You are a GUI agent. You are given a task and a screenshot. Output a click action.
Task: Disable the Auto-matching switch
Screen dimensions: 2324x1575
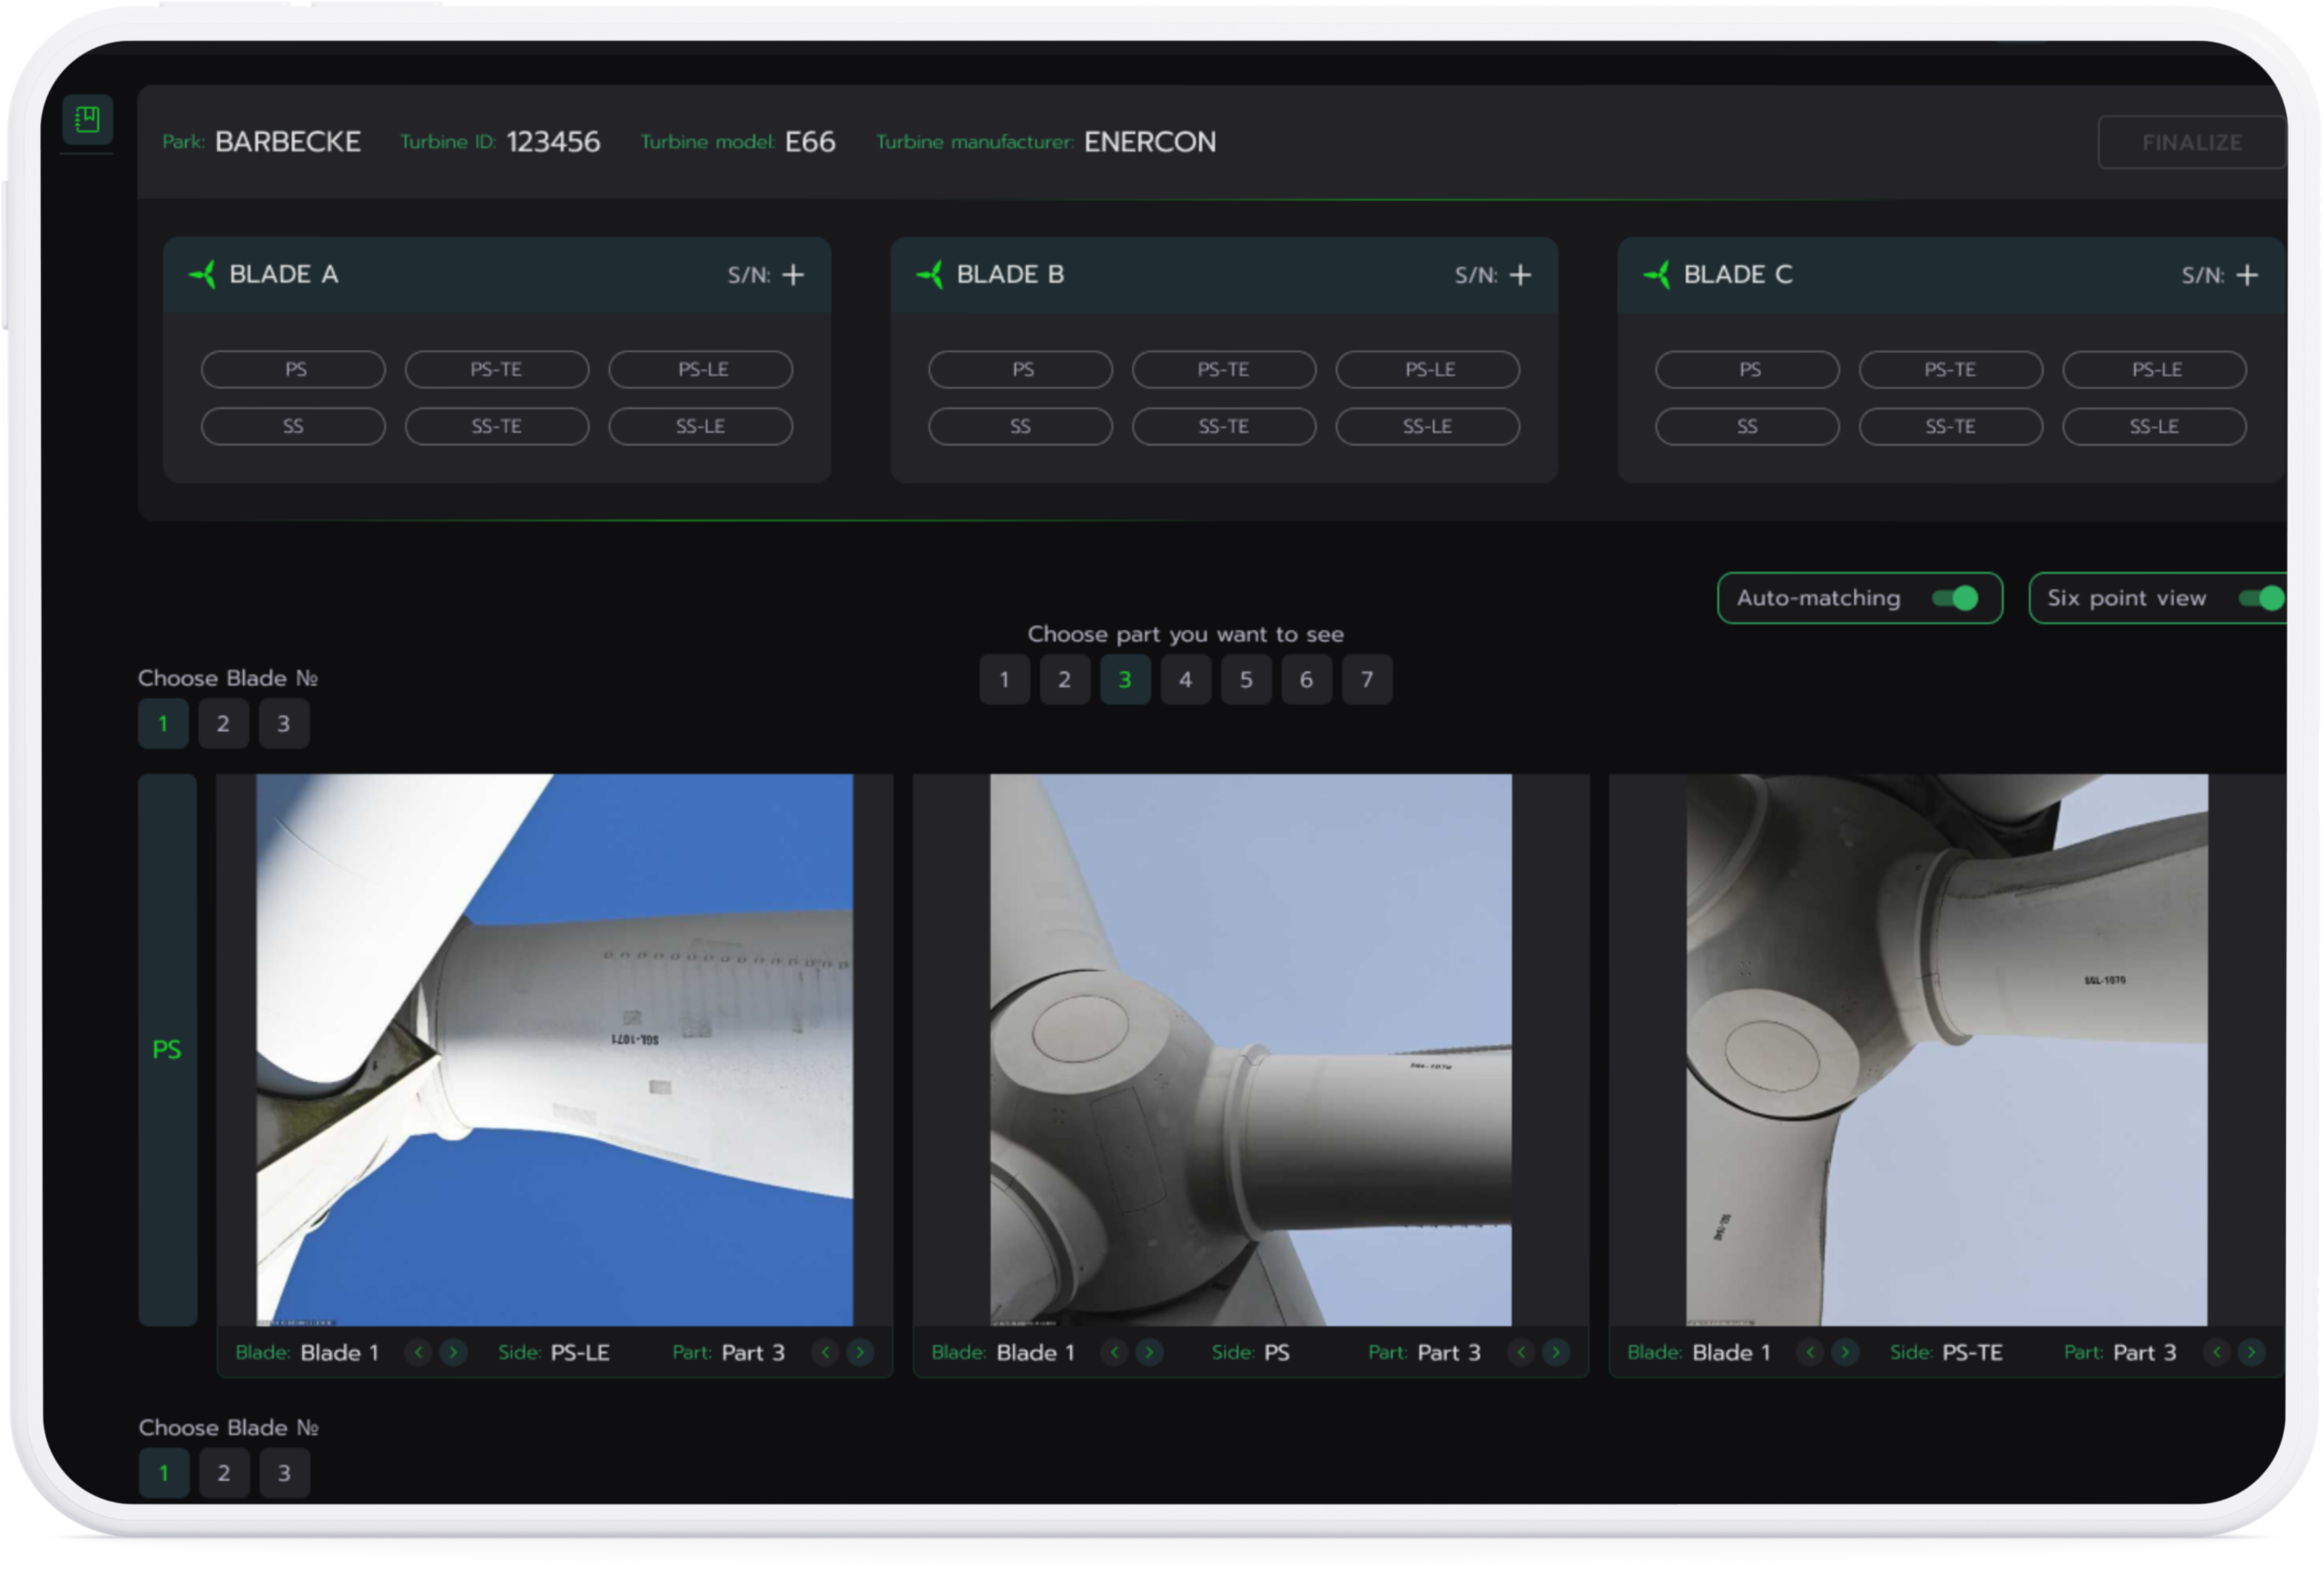pyautogui.click(x=1955, y=598)
